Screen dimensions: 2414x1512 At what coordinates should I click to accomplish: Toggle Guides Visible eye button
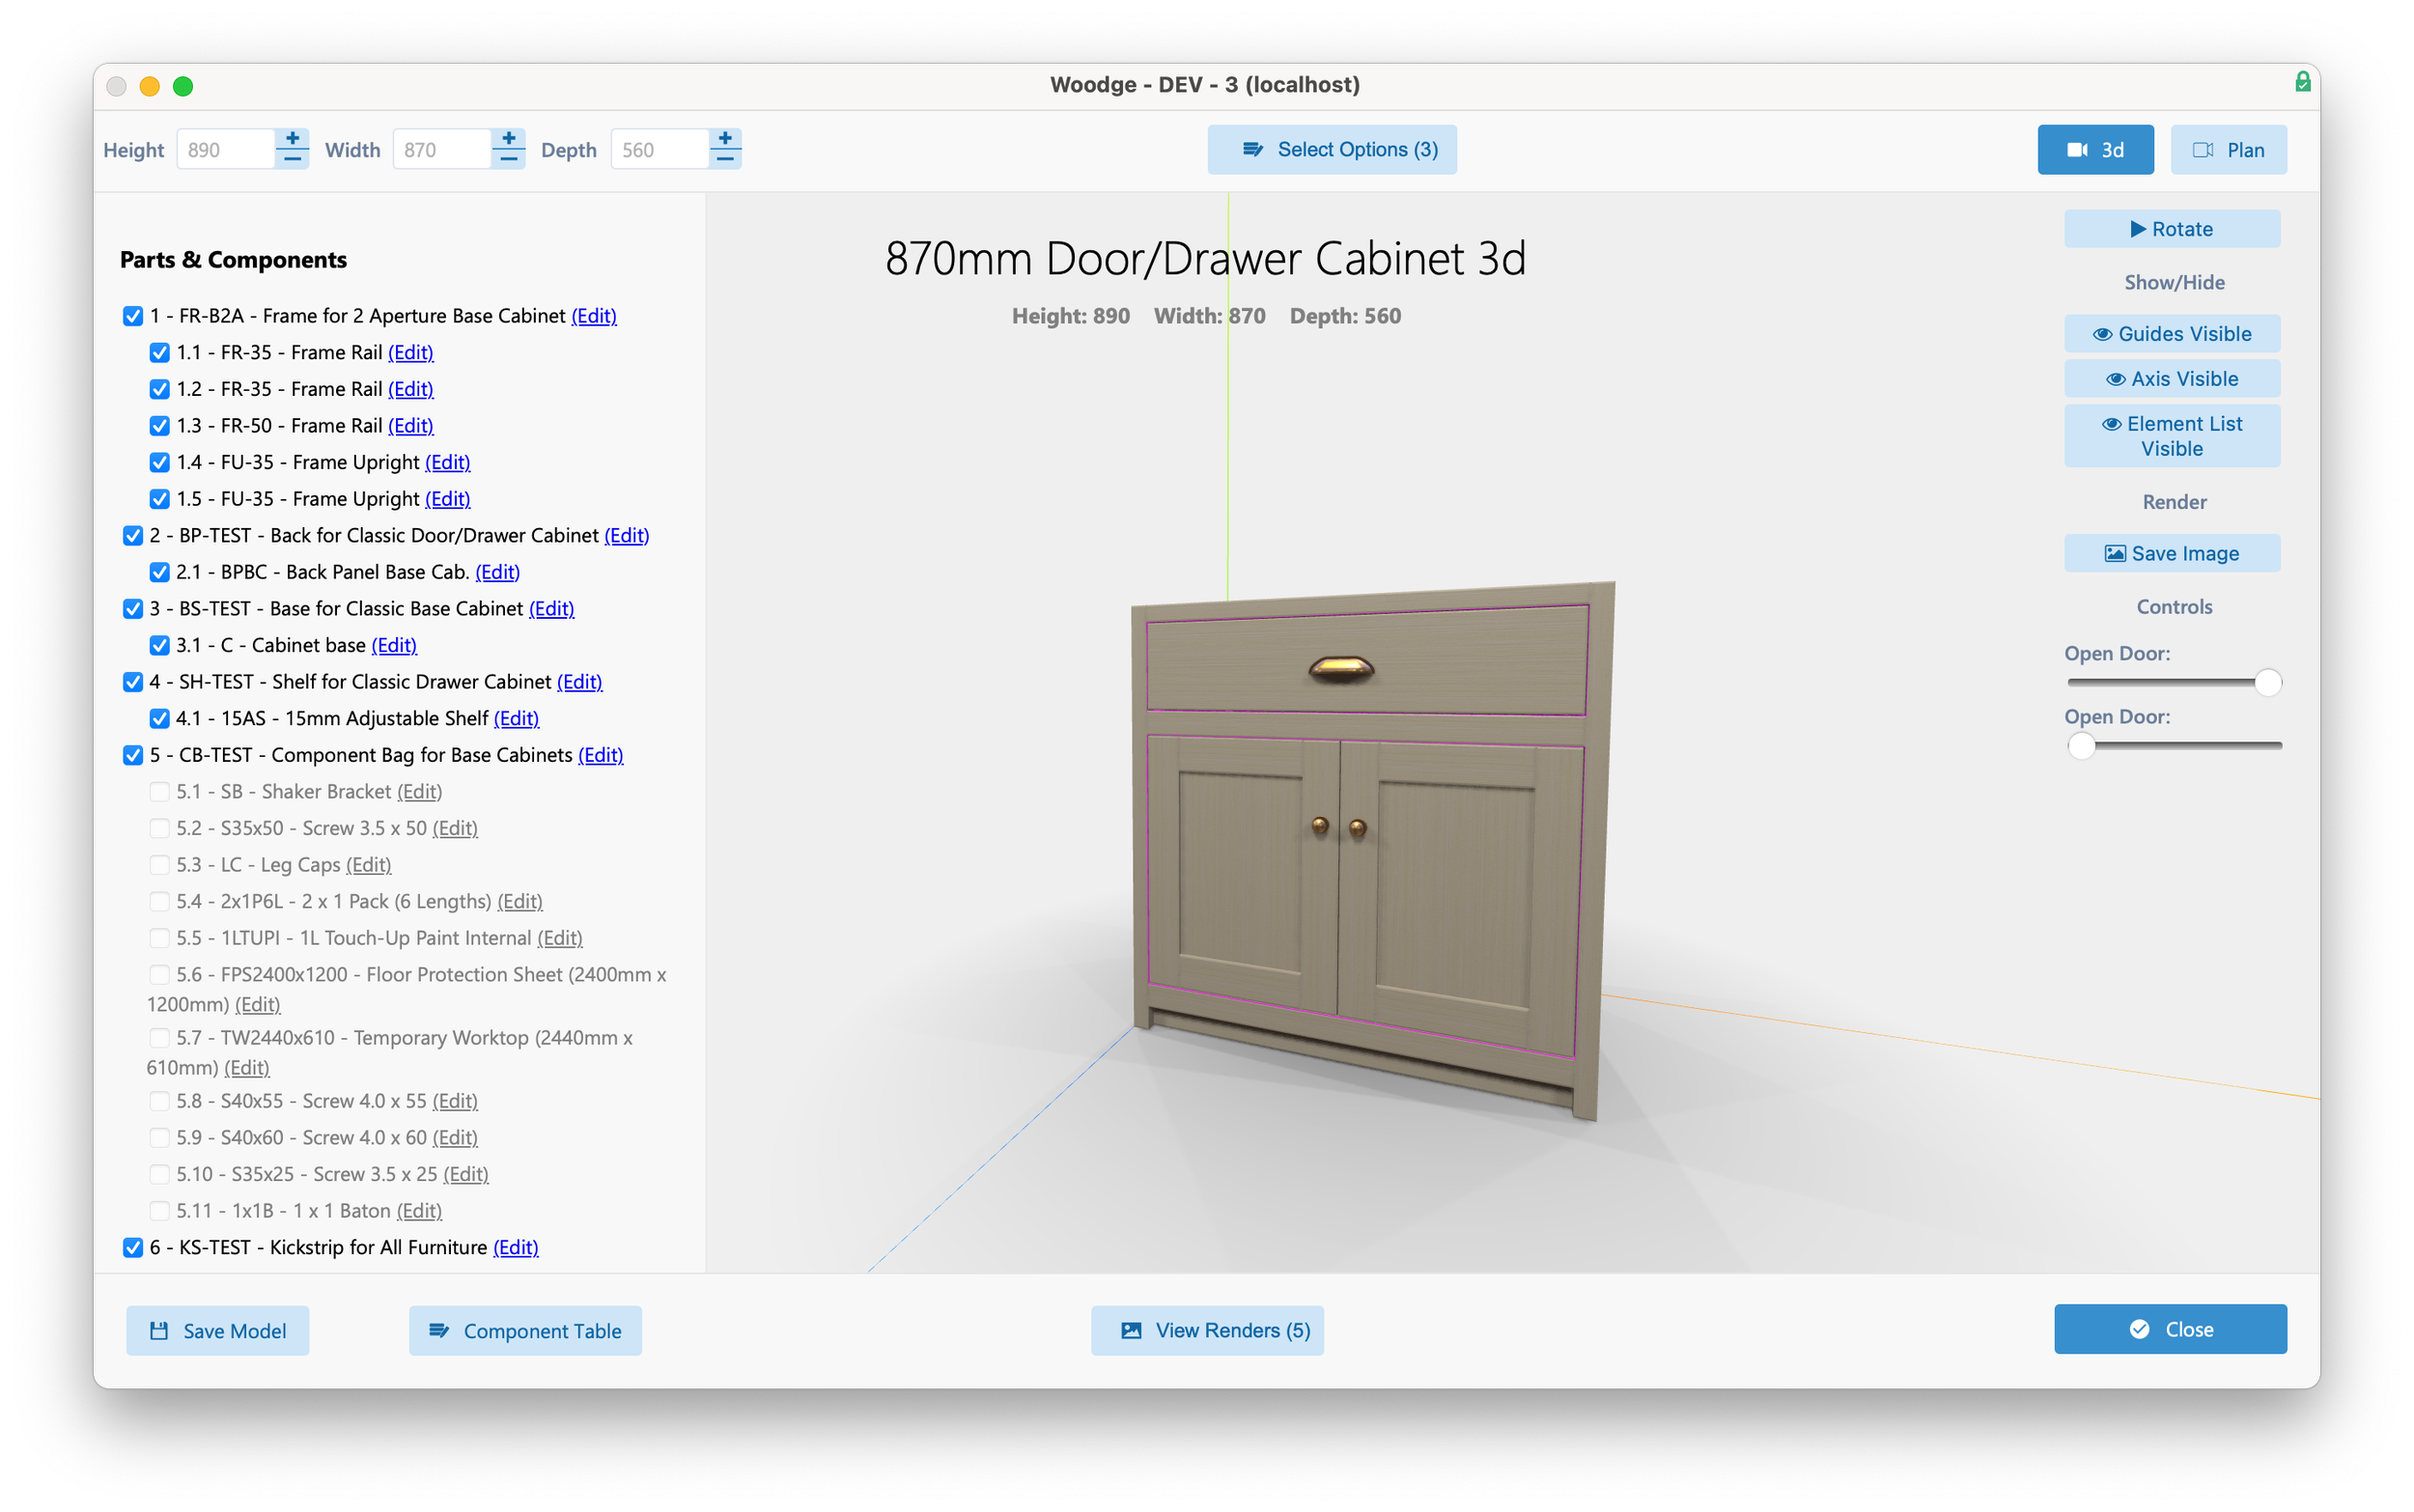pyautogui.click(x=2171, y=334)
